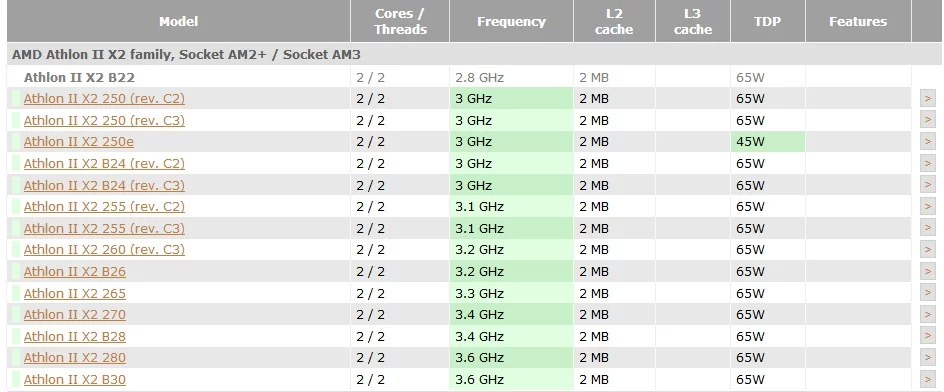This screenshot has height=392, width=944.
Task: Open the Athlon II X2 B24 (rev. C3) link
Action: click(x=104, y=185)
